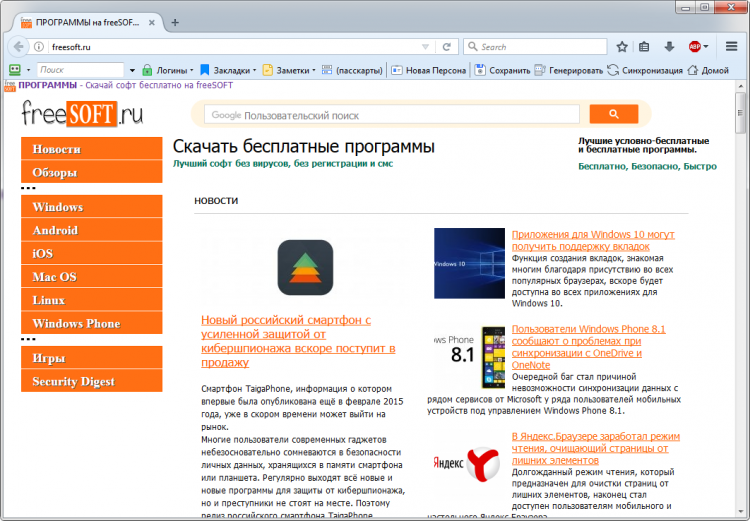Screen dimensions: 750x521
Task: Show bookmarks list icon in toolbar
Action: coord(644,47)
